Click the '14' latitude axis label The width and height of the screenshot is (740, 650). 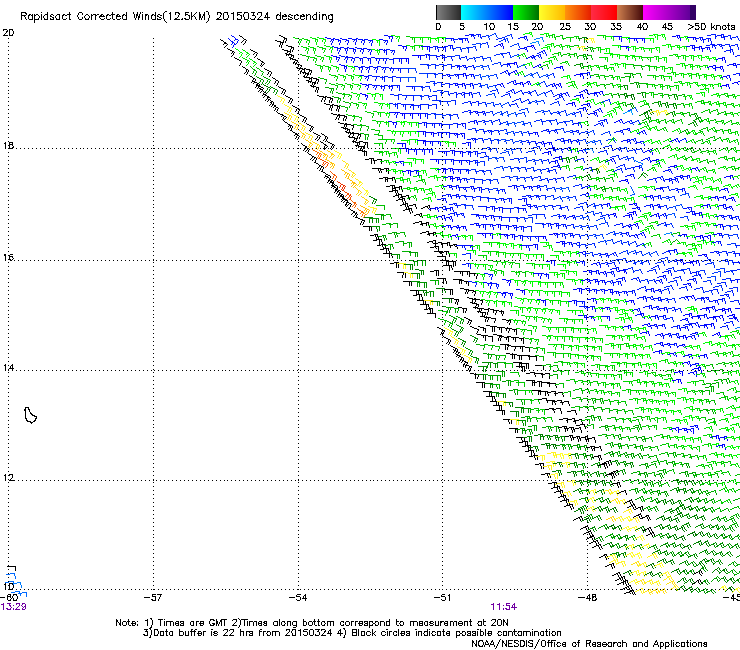point(8,368)
